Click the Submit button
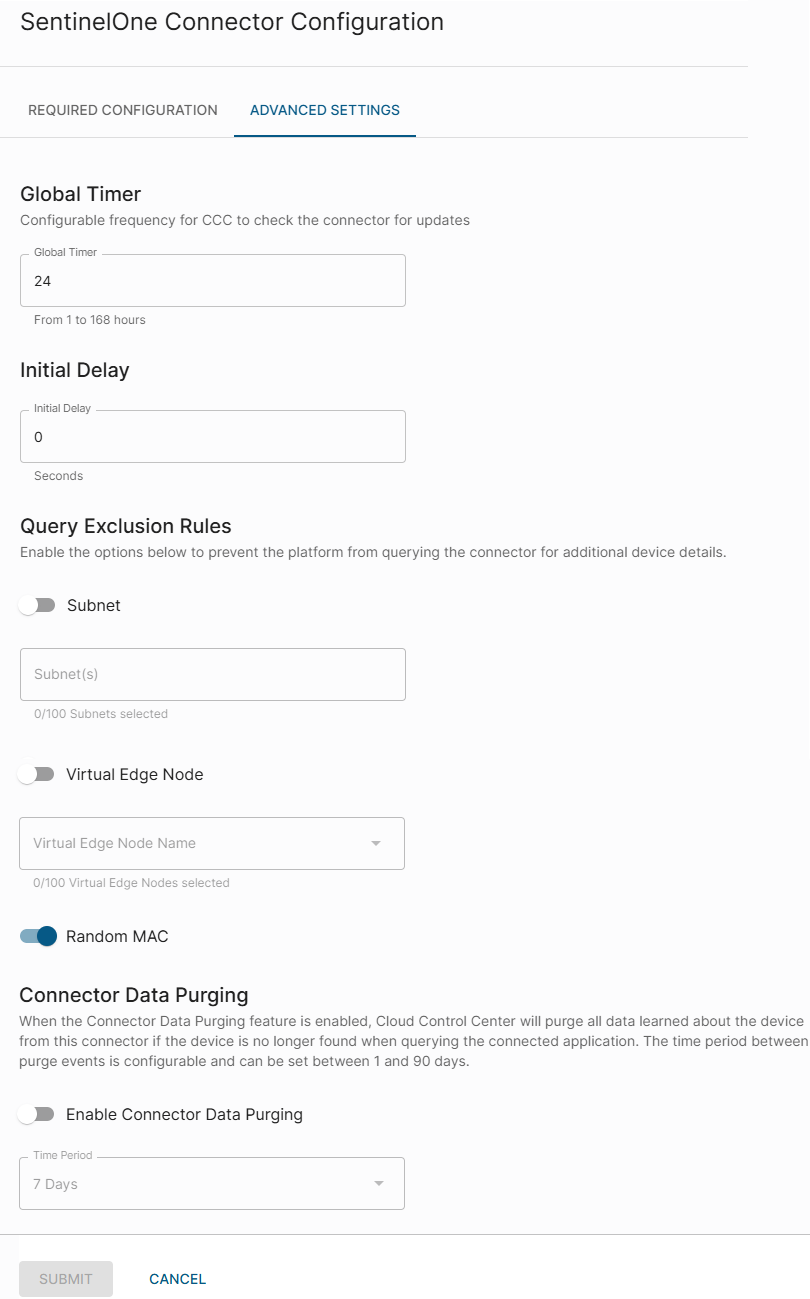The width and height of the screenshot is (810, 1299). click(x=66, y=1279)
